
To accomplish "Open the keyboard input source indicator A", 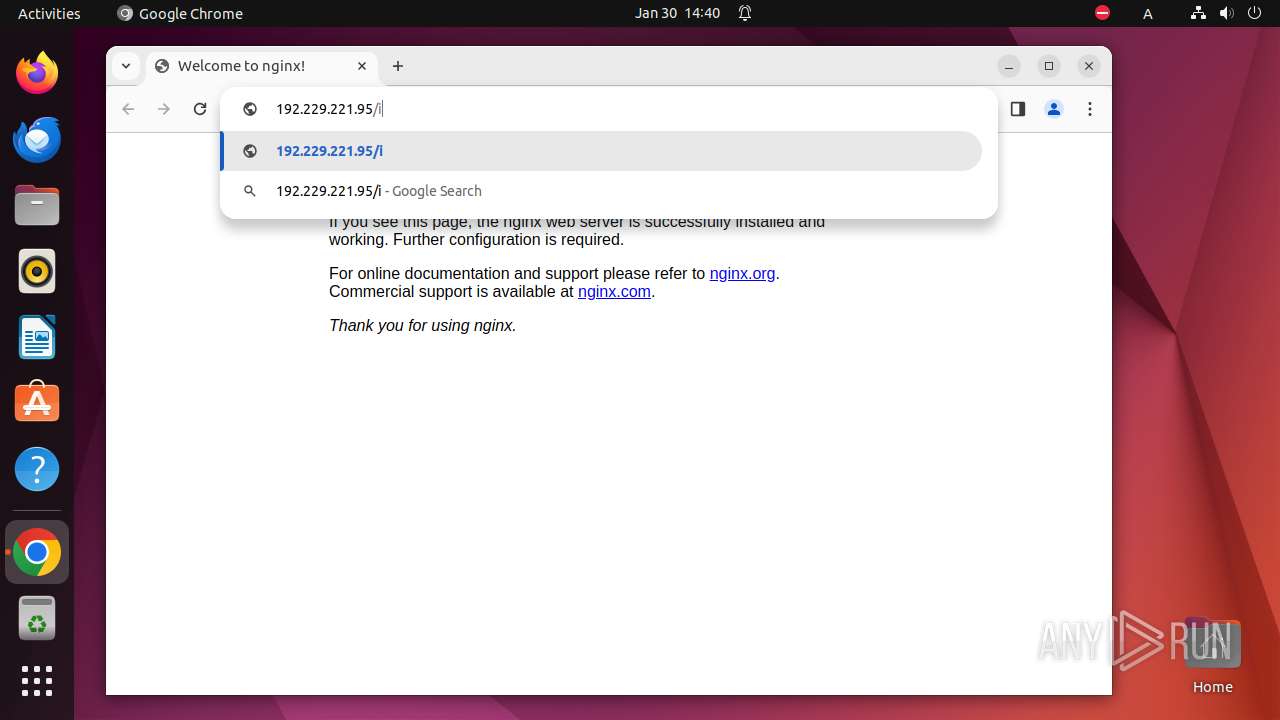I will click(1148, 13).
